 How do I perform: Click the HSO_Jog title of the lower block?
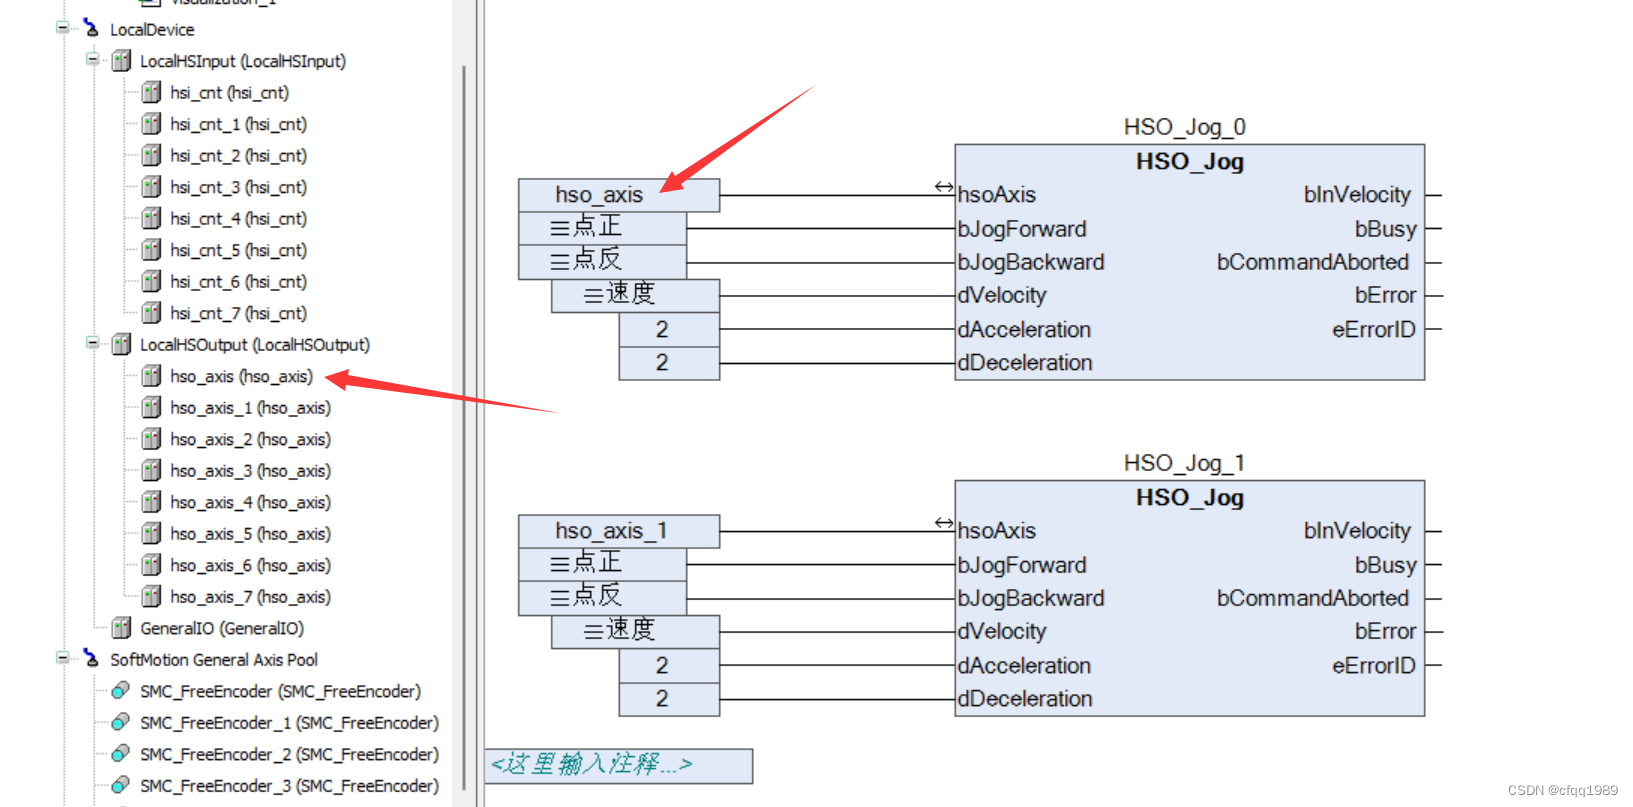point(1189,497)
